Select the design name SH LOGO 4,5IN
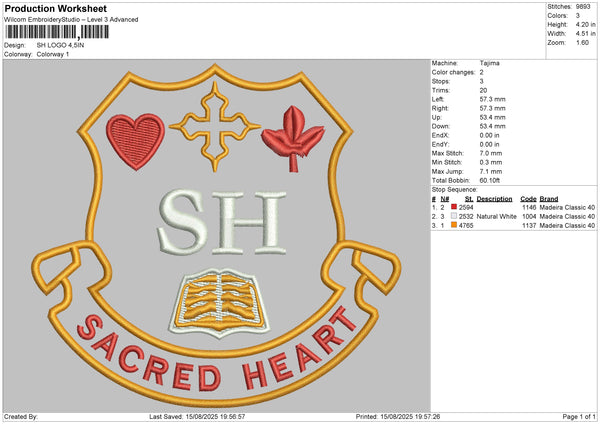600x424 pixels. [x=60, y=45]
